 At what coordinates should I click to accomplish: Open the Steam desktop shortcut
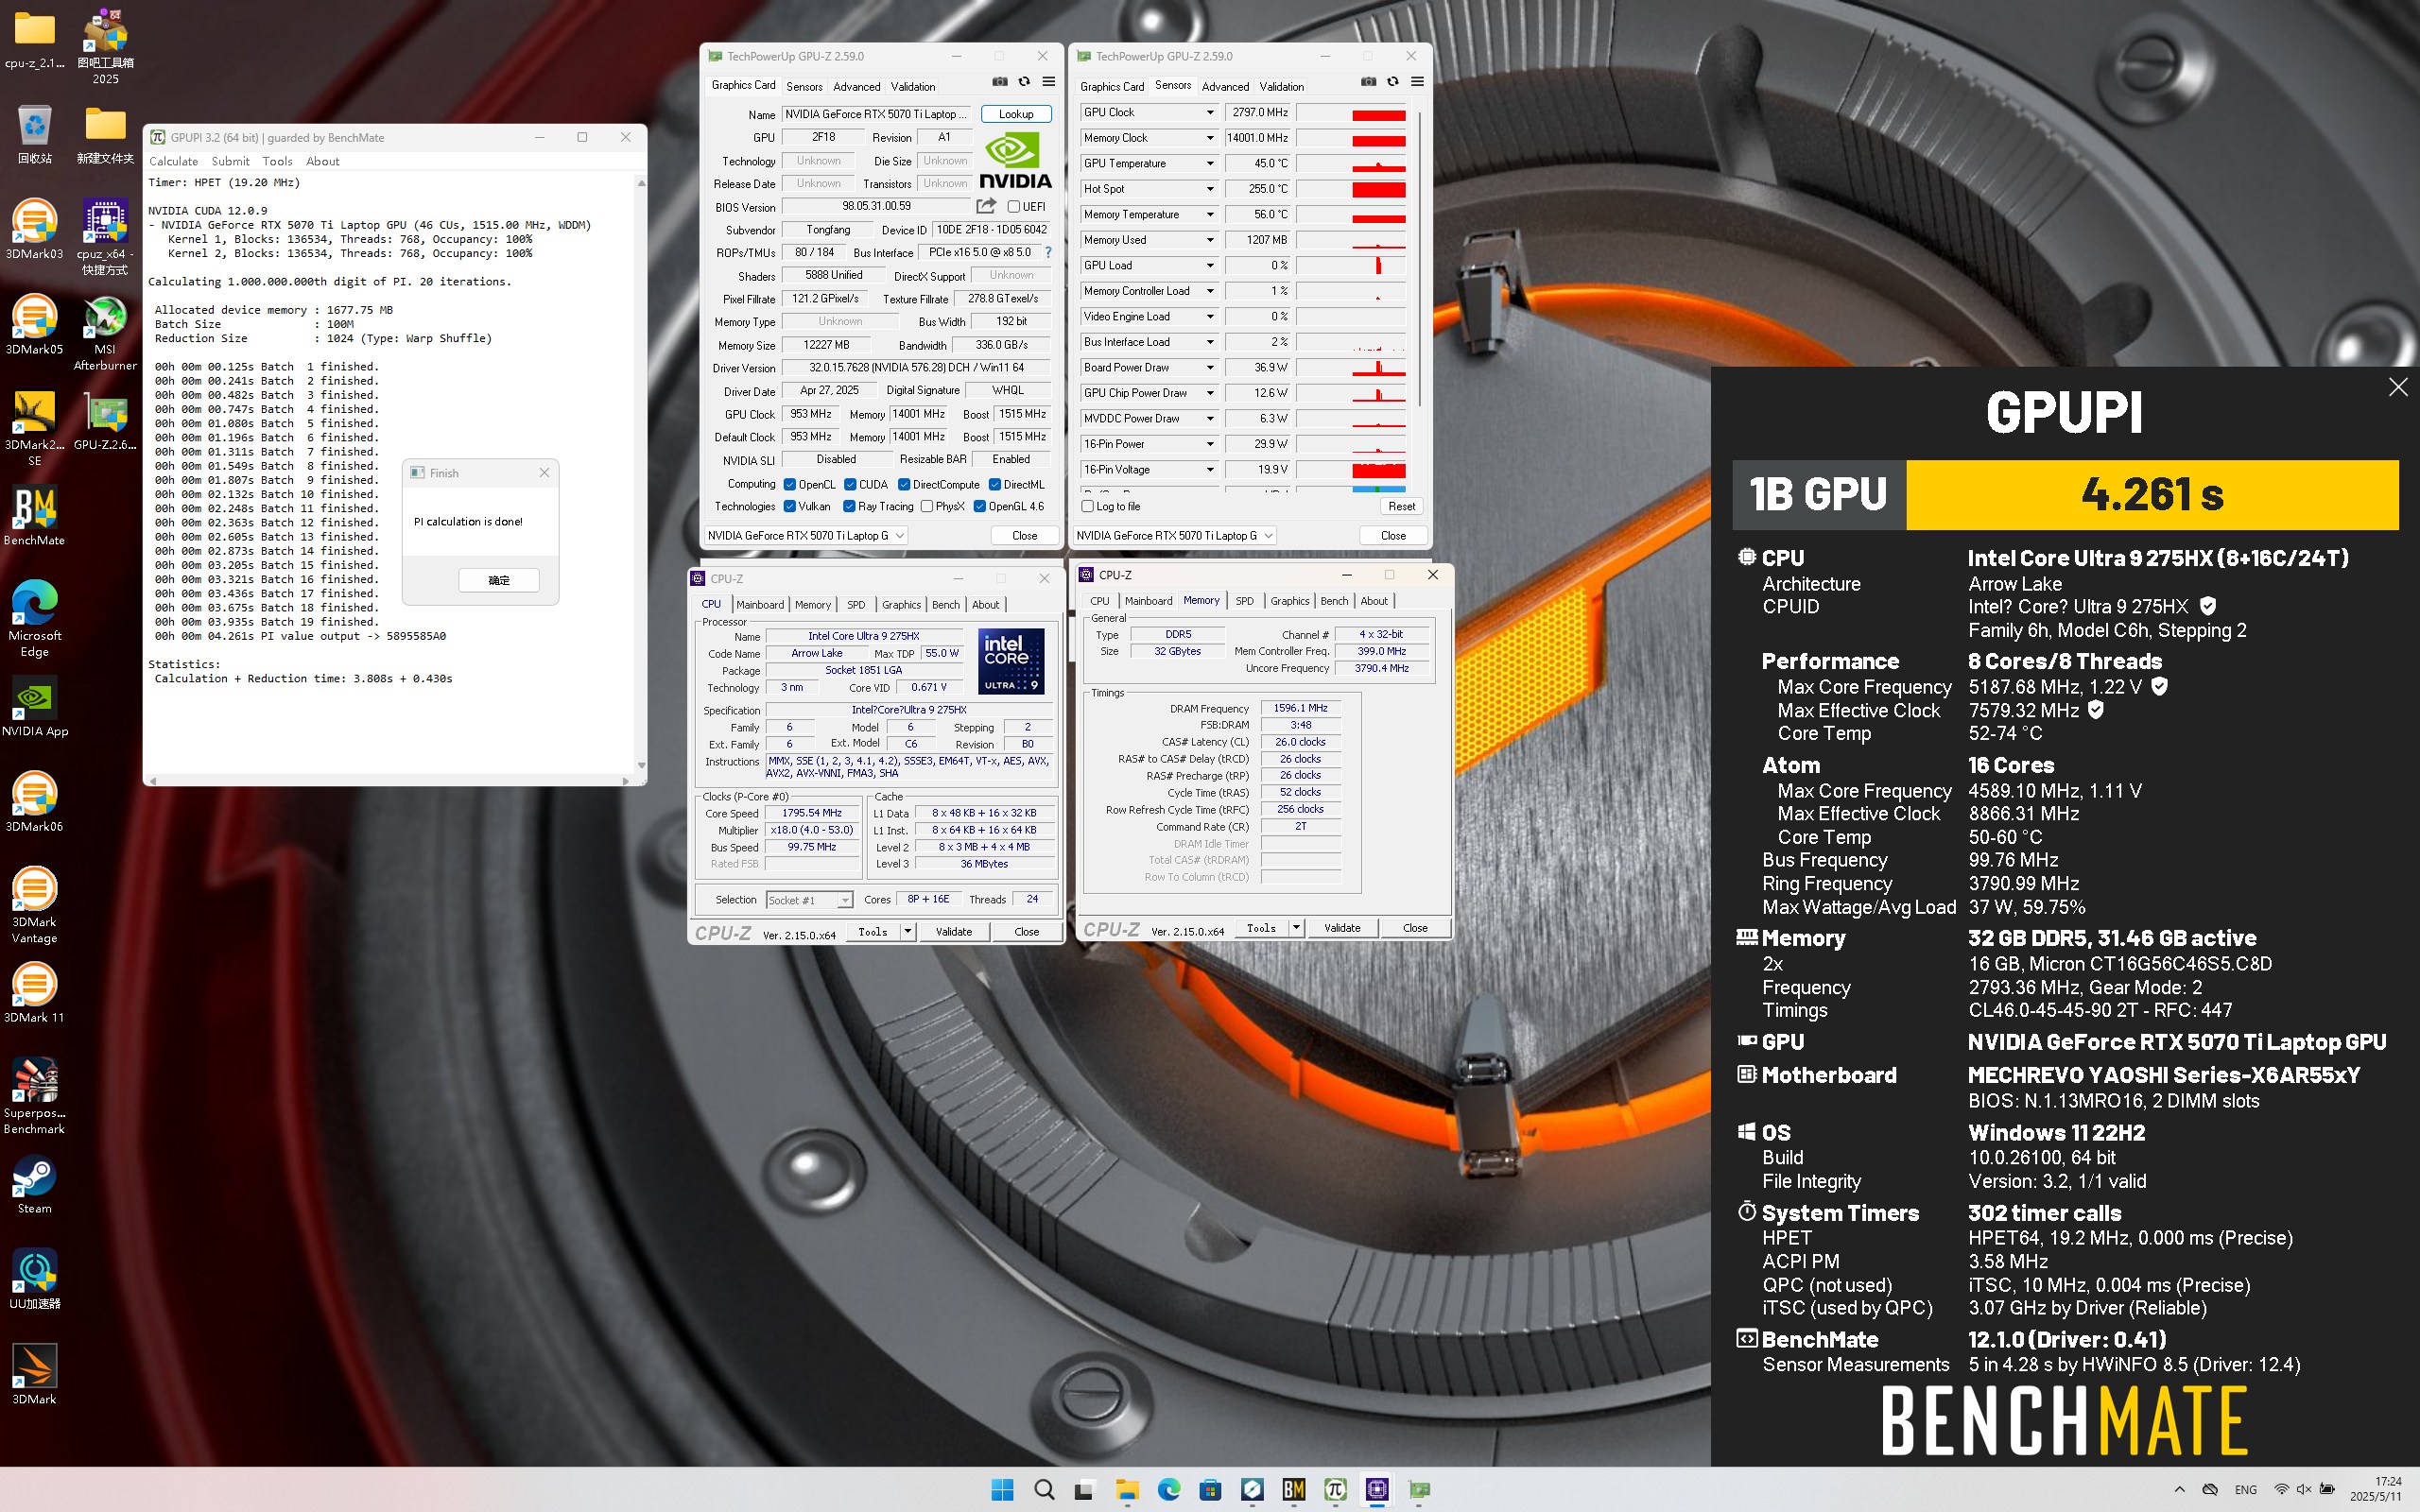click(x=35, y=1185)
